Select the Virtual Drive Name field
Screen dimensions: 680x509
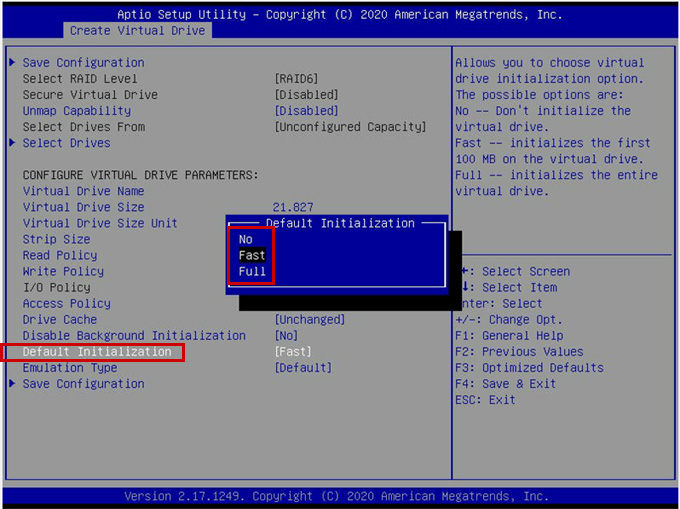pos(83,191)
